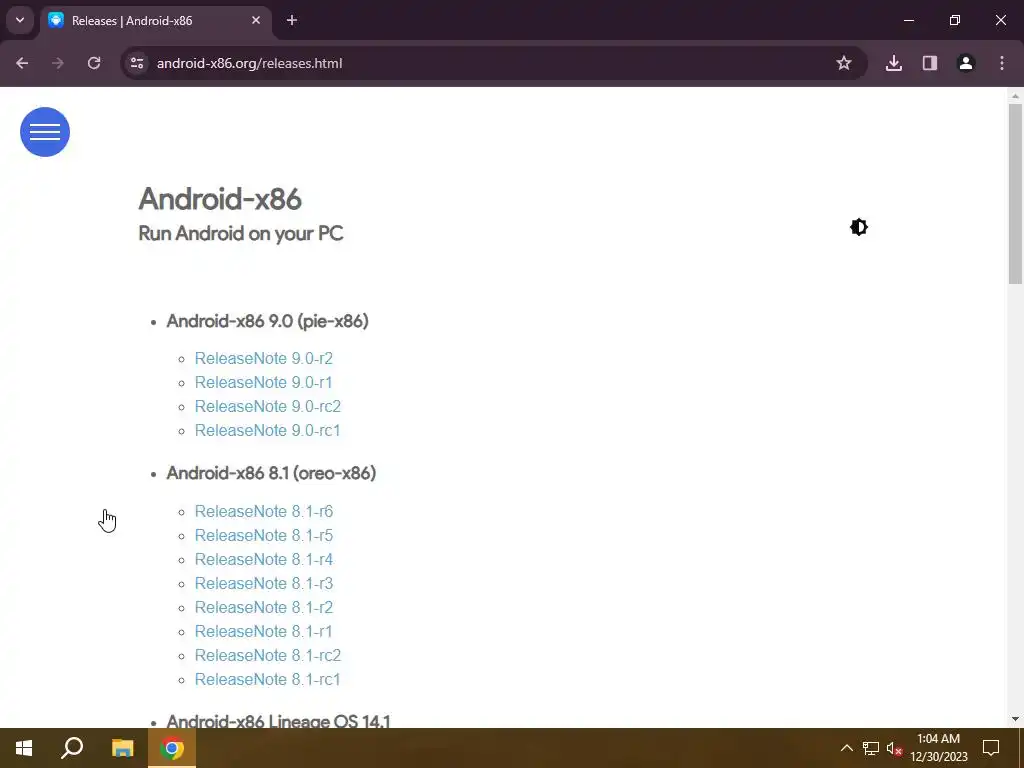Open Chrome downloads
This screenshot has height=768, width=1024.
click(x=894, y=63)
